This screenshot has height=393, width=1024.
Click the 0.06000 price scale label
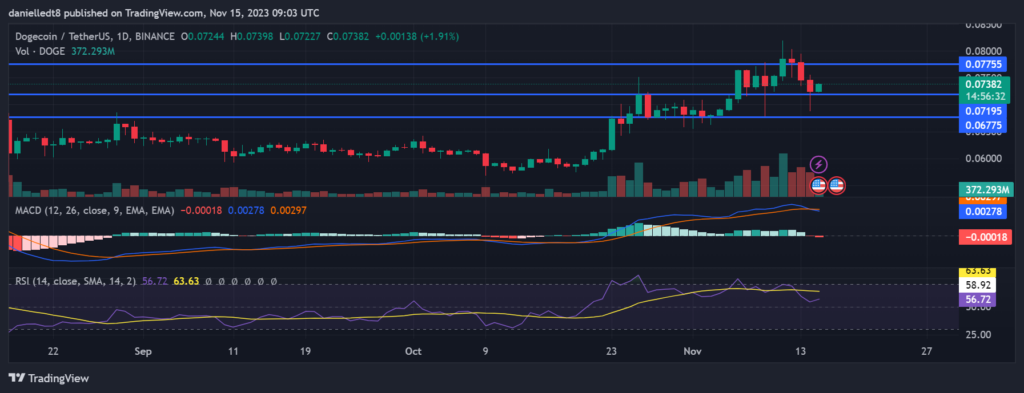tap(983, 159)
